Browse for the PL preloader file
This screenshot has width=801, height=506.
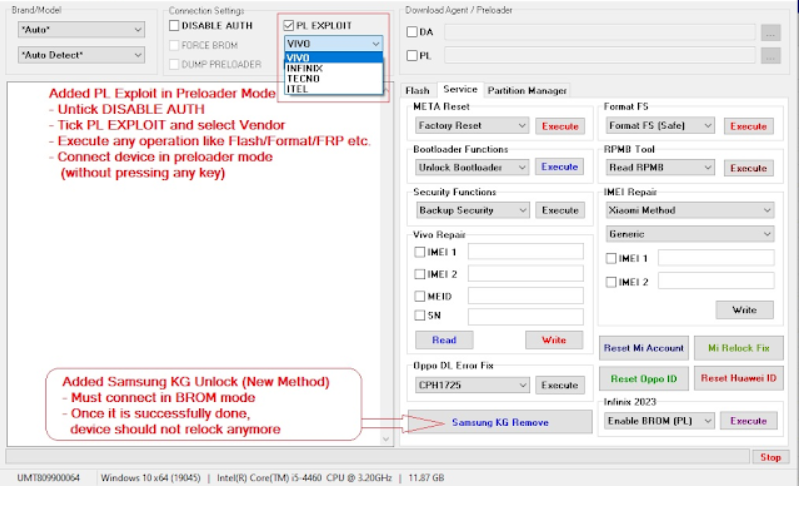[x=770, y=56]
